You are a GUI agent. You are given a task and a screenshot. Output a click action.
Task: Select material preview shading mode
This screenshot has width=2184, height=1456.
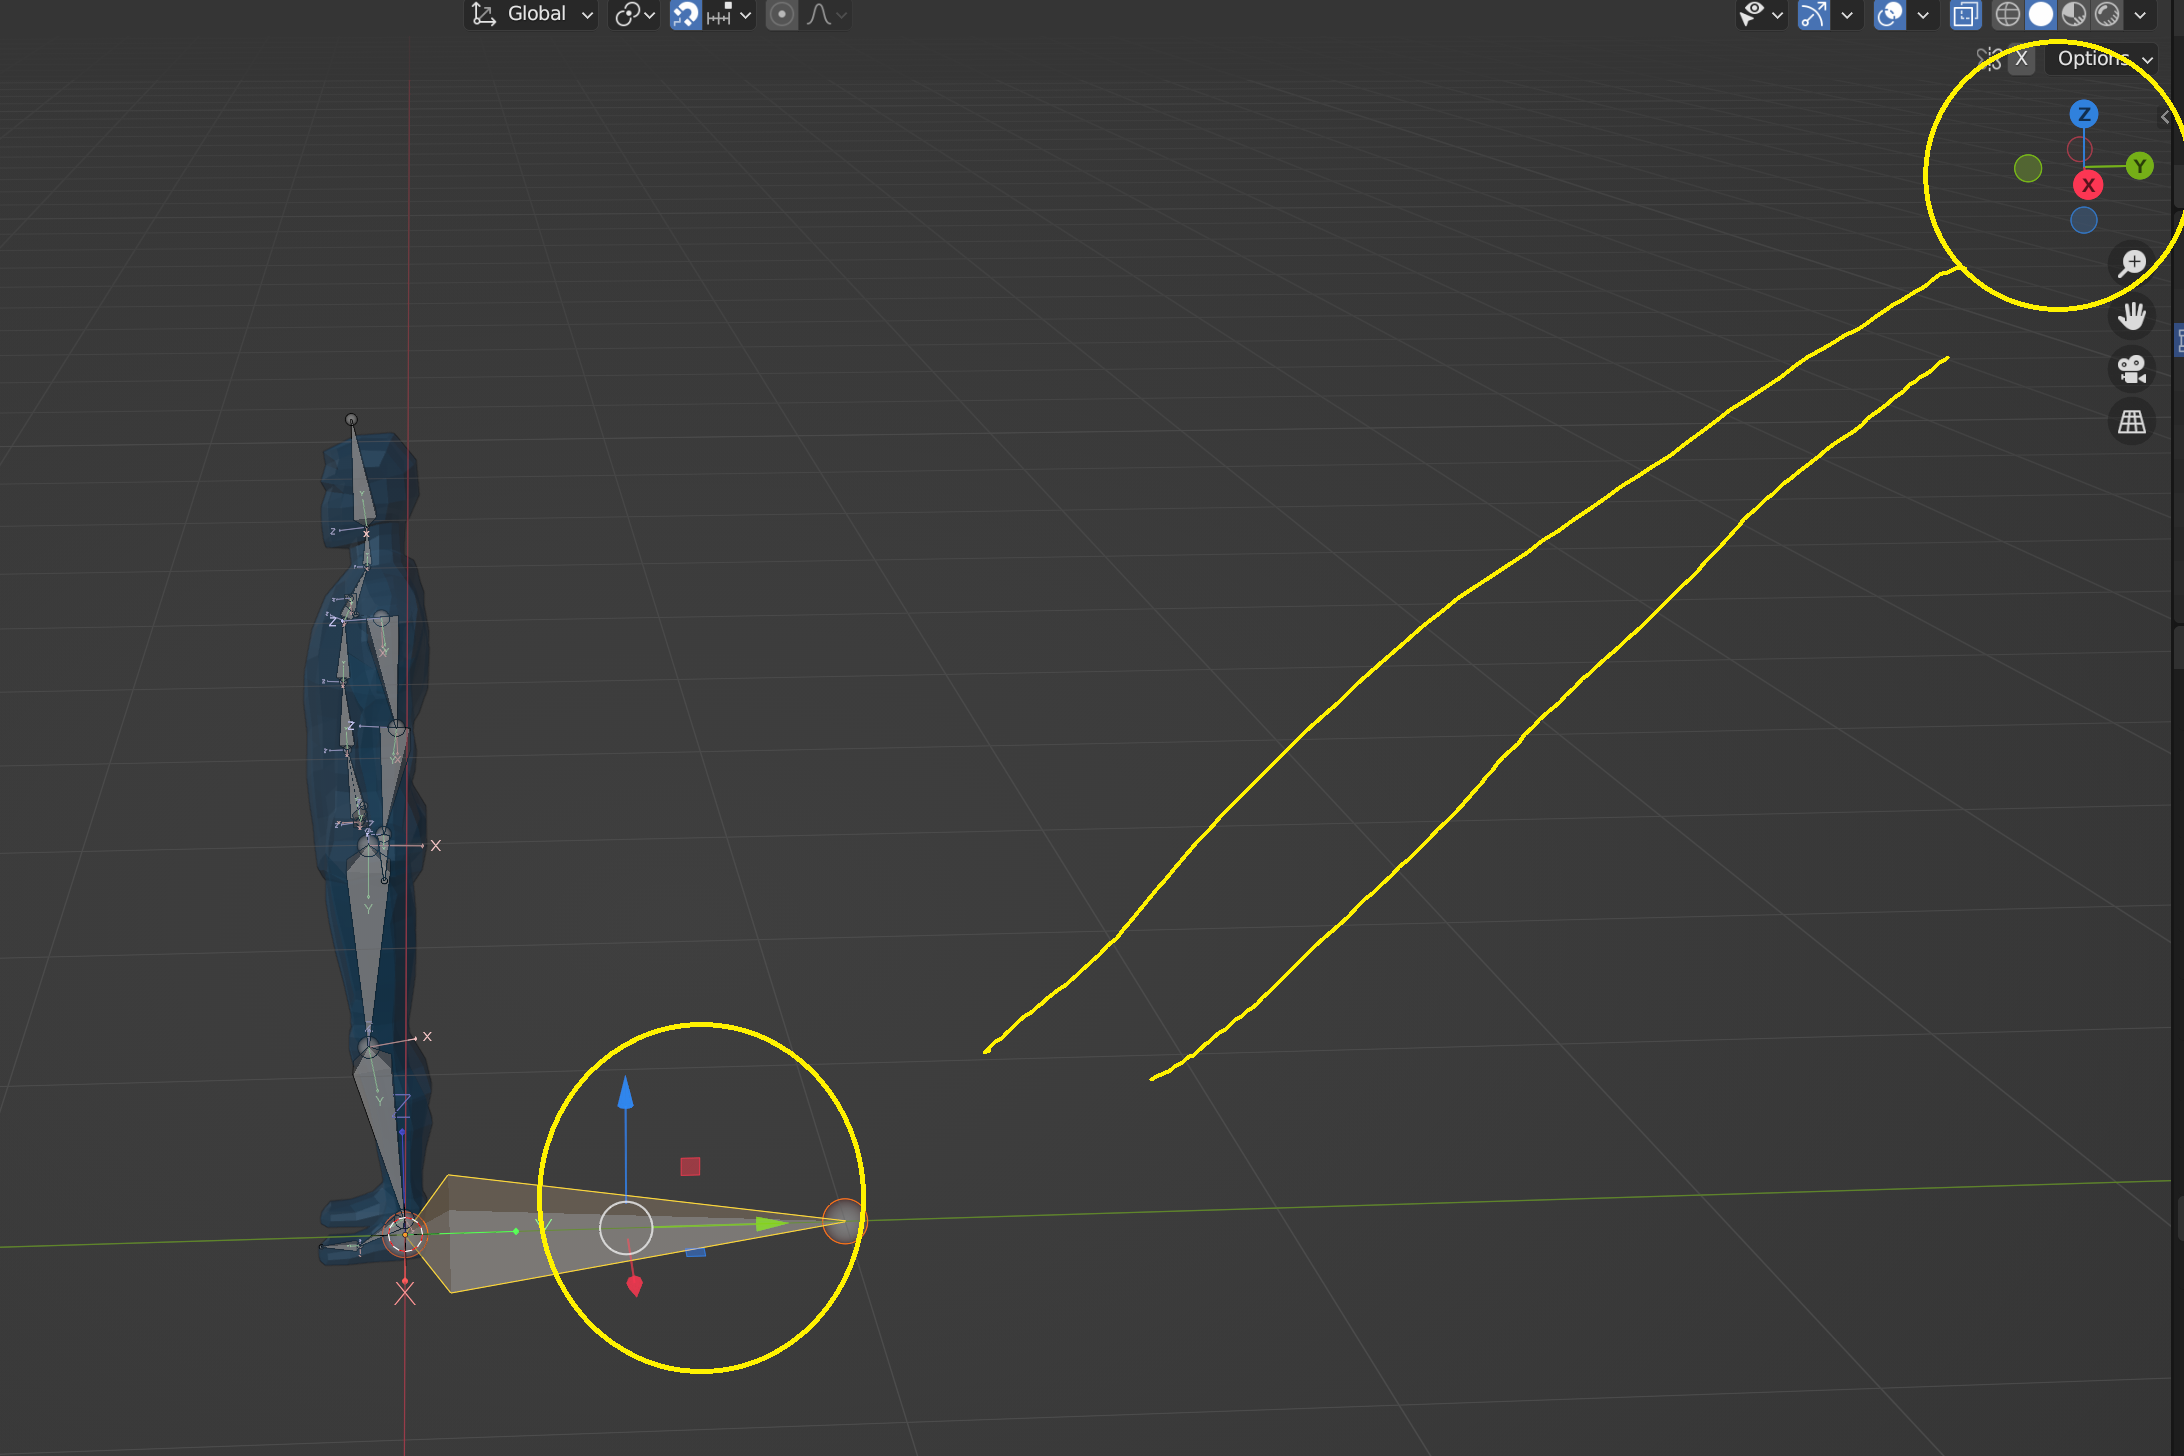(2074, 14)
